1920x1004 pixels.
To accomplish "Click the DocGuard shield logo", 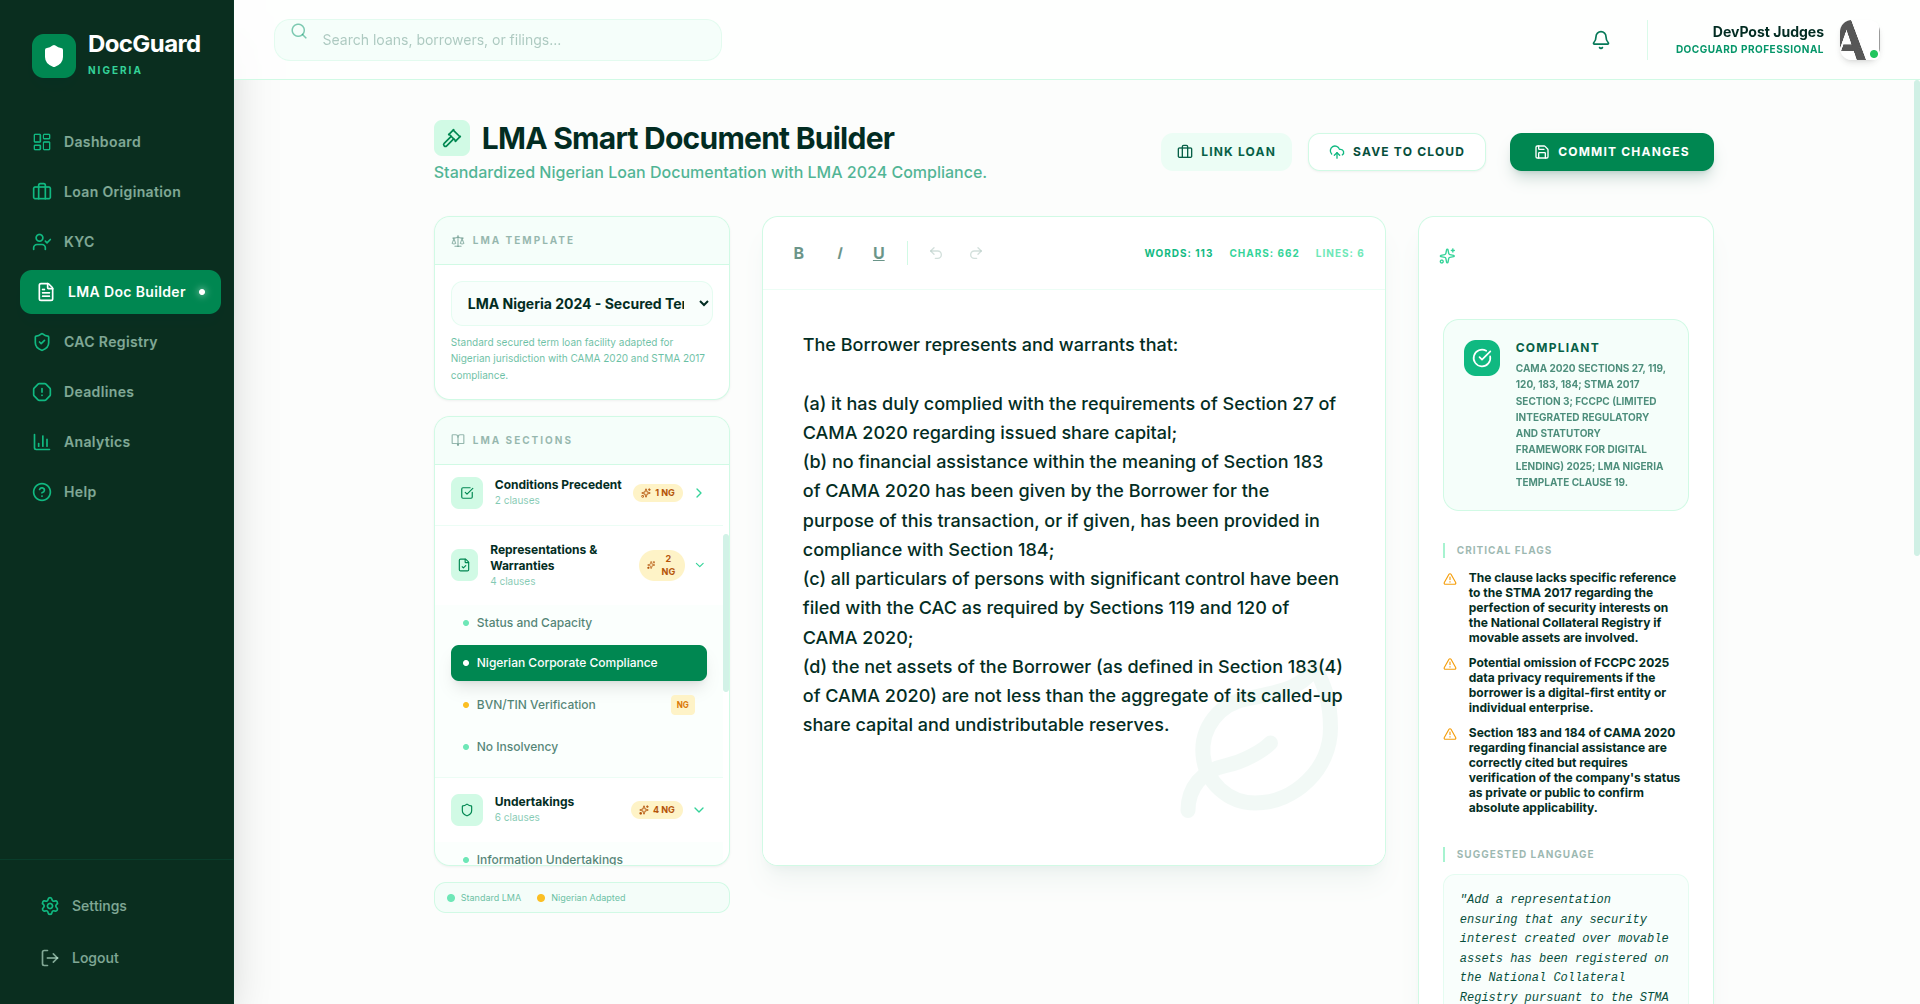I will [54, 56].
